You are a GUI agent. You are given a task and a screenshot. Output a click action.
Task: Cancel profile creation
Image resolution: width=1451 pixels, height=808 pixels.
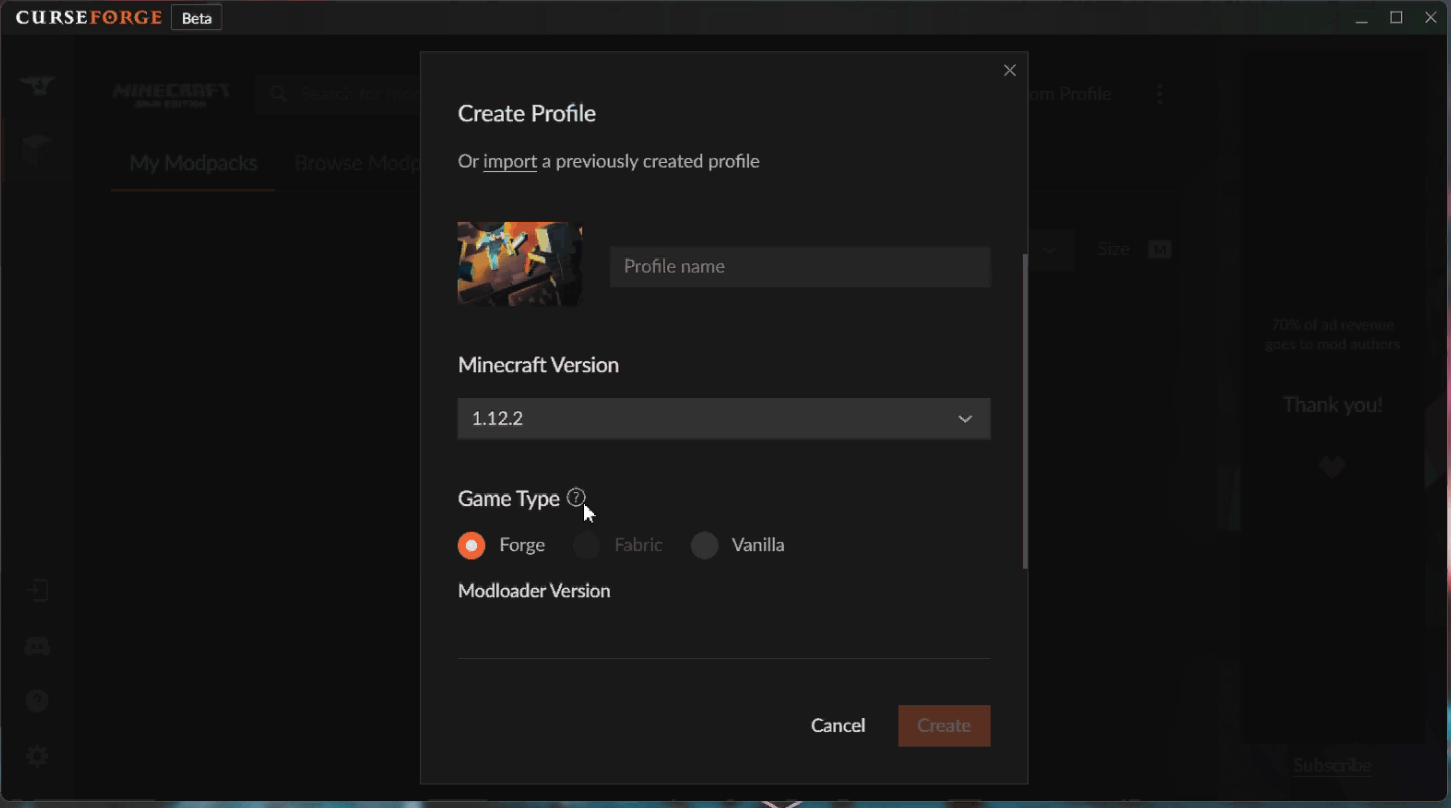[838, 726]
